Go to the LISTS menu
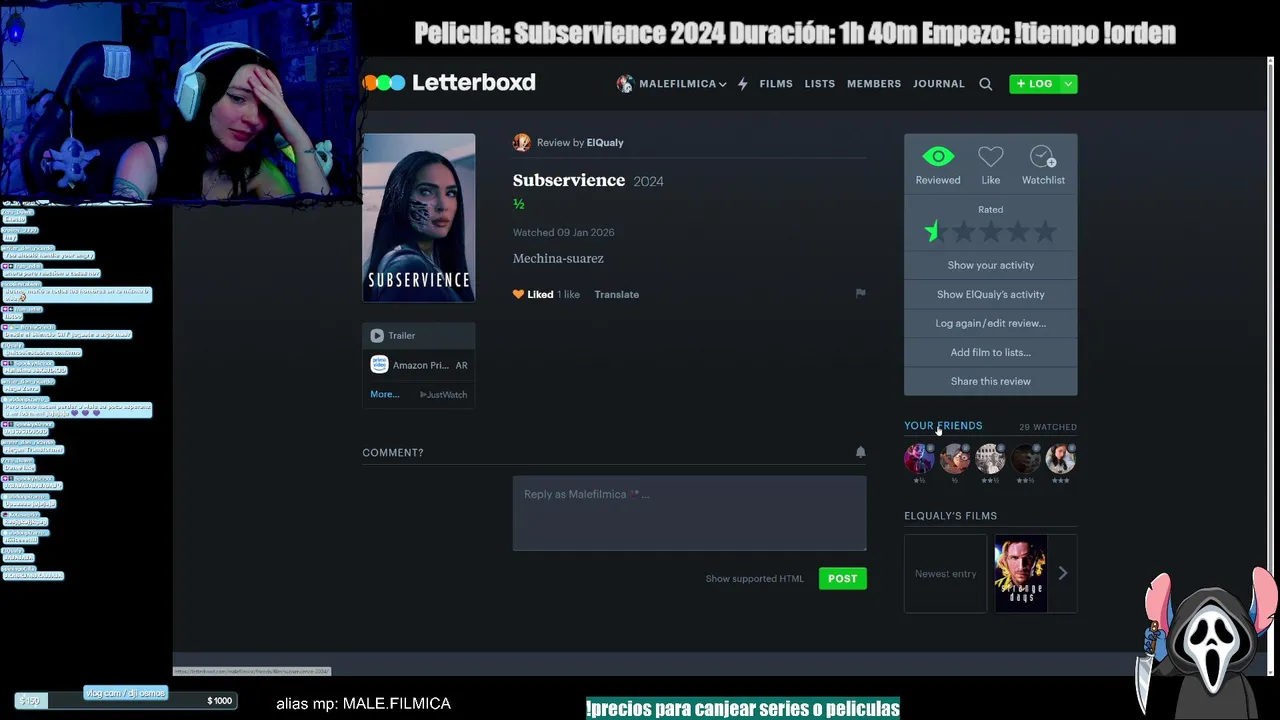The width and height of the screenshot is (1280, 720). tap(820, 84)
